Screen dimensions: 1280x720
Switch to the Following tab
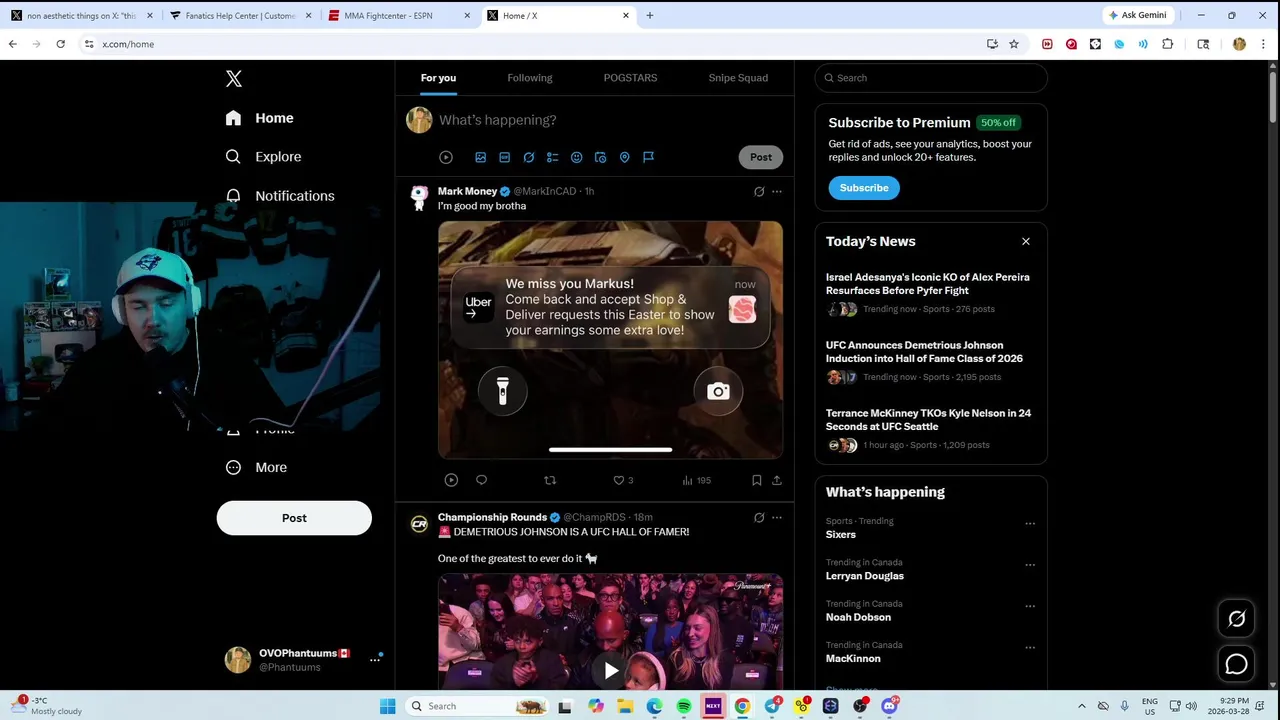[x=529, y=78]
